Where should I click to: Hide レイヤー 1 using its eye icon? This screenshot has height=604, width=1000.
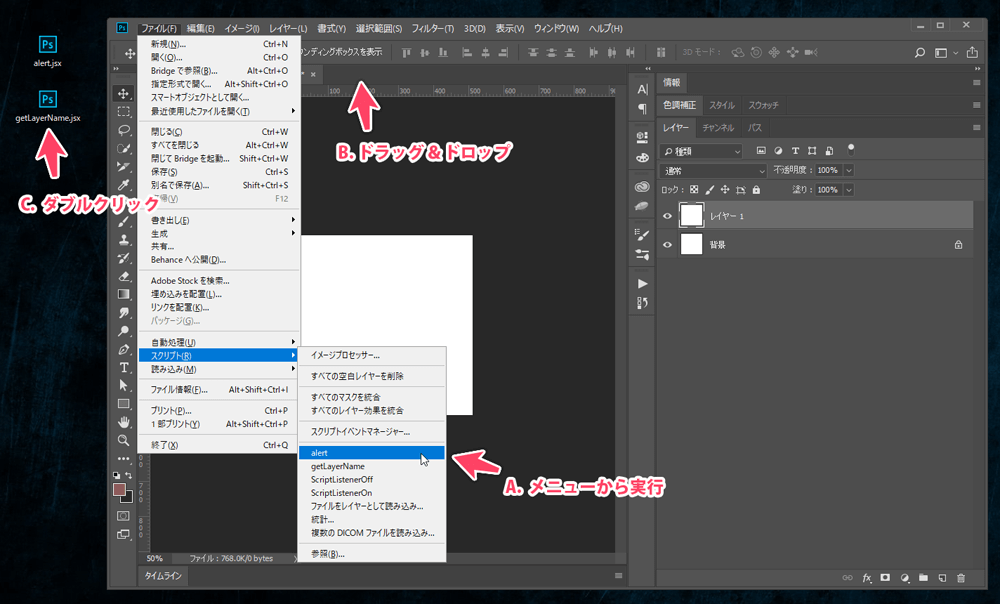tap(667, 216)
